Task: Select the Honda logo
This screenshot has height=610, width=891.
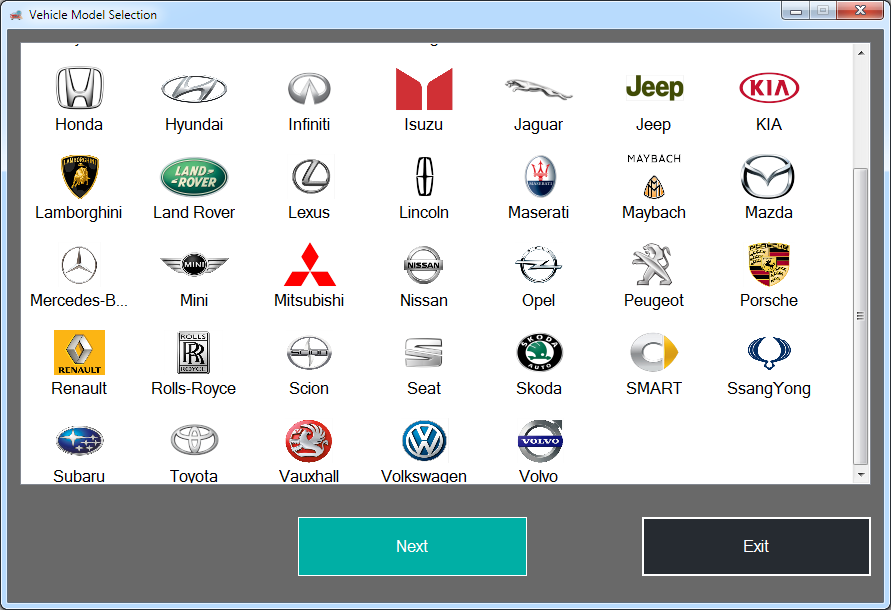Action: 80,88
